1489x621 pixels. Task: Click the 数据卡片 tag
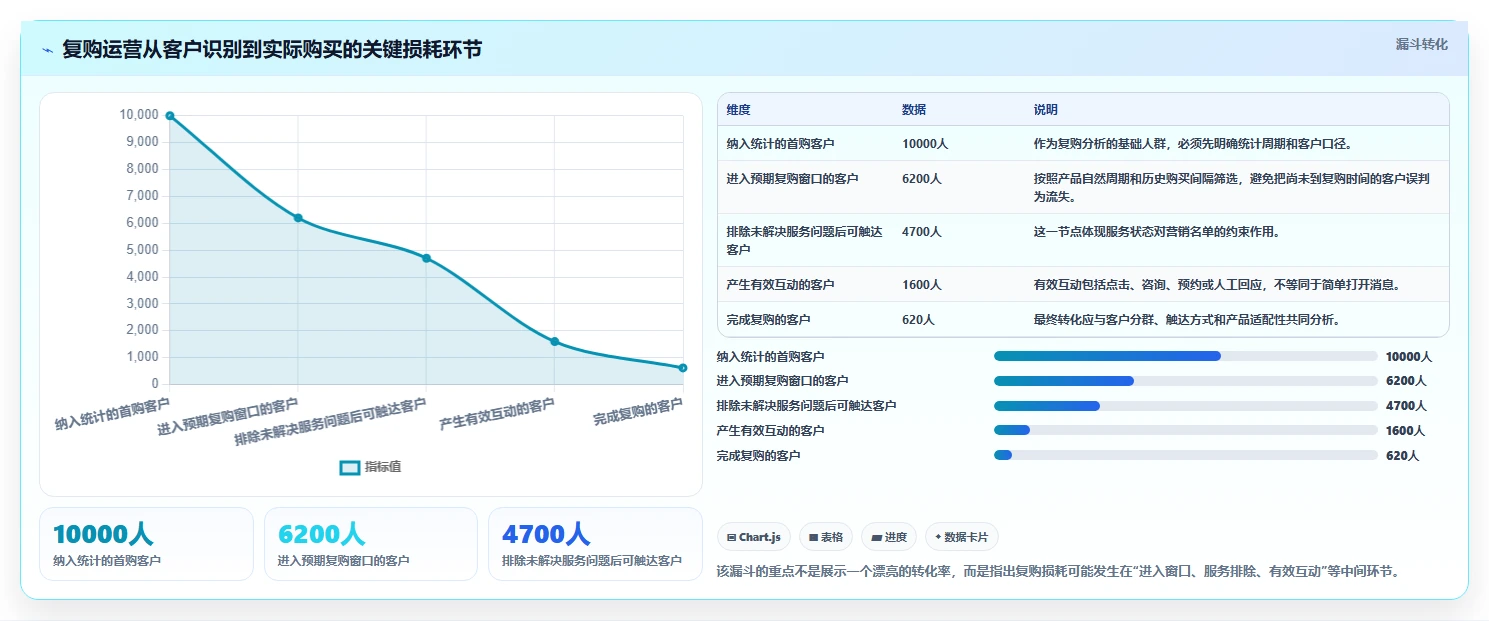pyautogui.click(x=962, y=537)
